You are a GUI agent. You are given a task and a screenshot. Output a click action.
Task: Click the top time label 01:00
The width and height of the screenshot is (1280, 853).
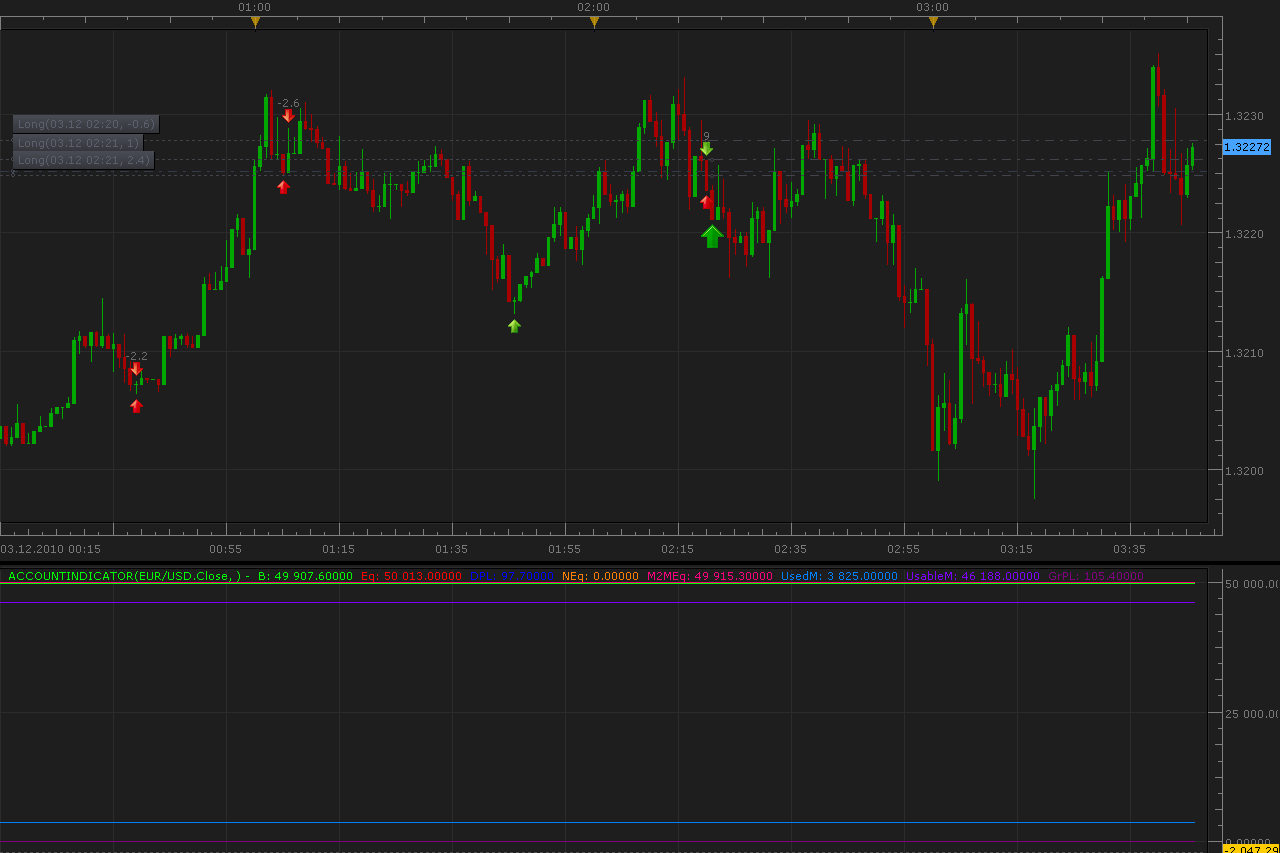254,7
